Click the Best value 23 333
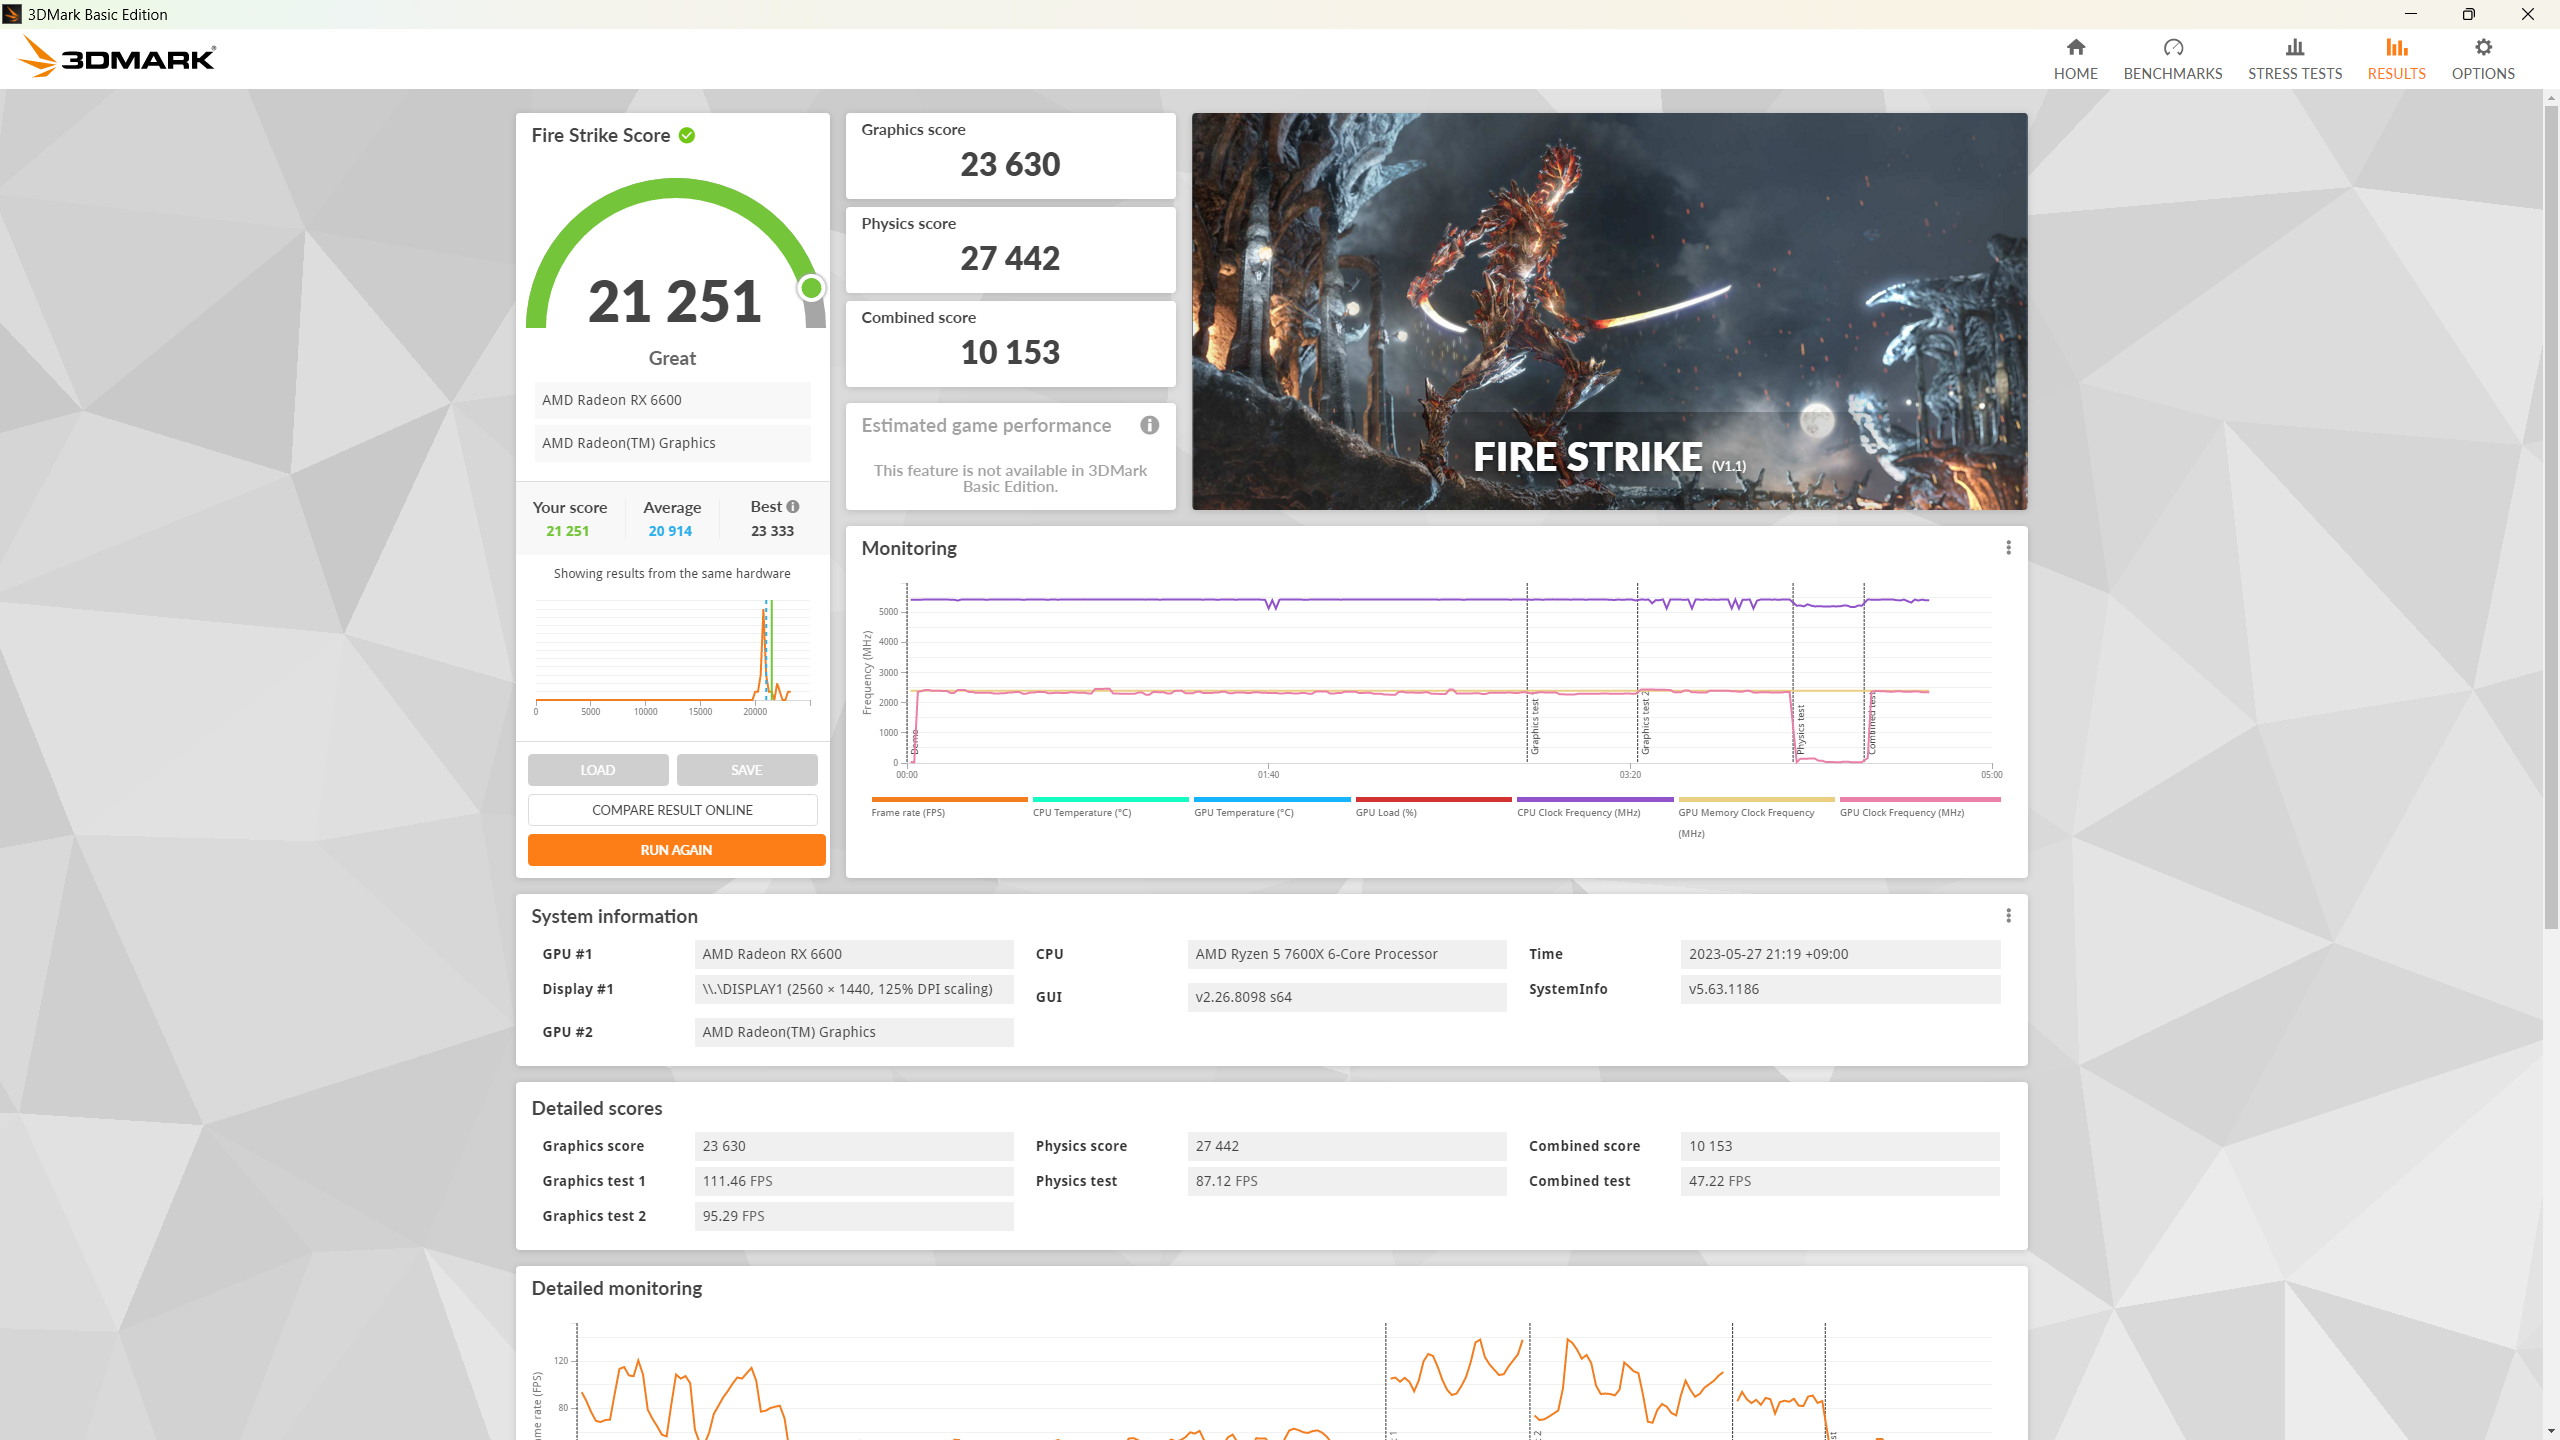This screenshot has width=2560, height=1440. tap(772, 531)
